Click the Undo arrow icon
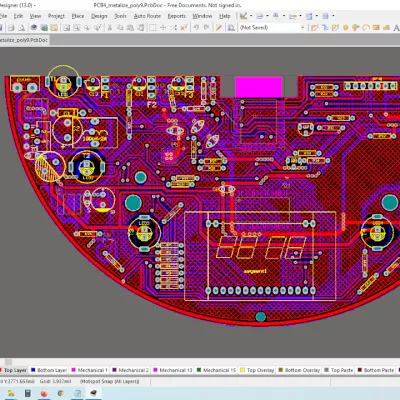 (196, 28)
